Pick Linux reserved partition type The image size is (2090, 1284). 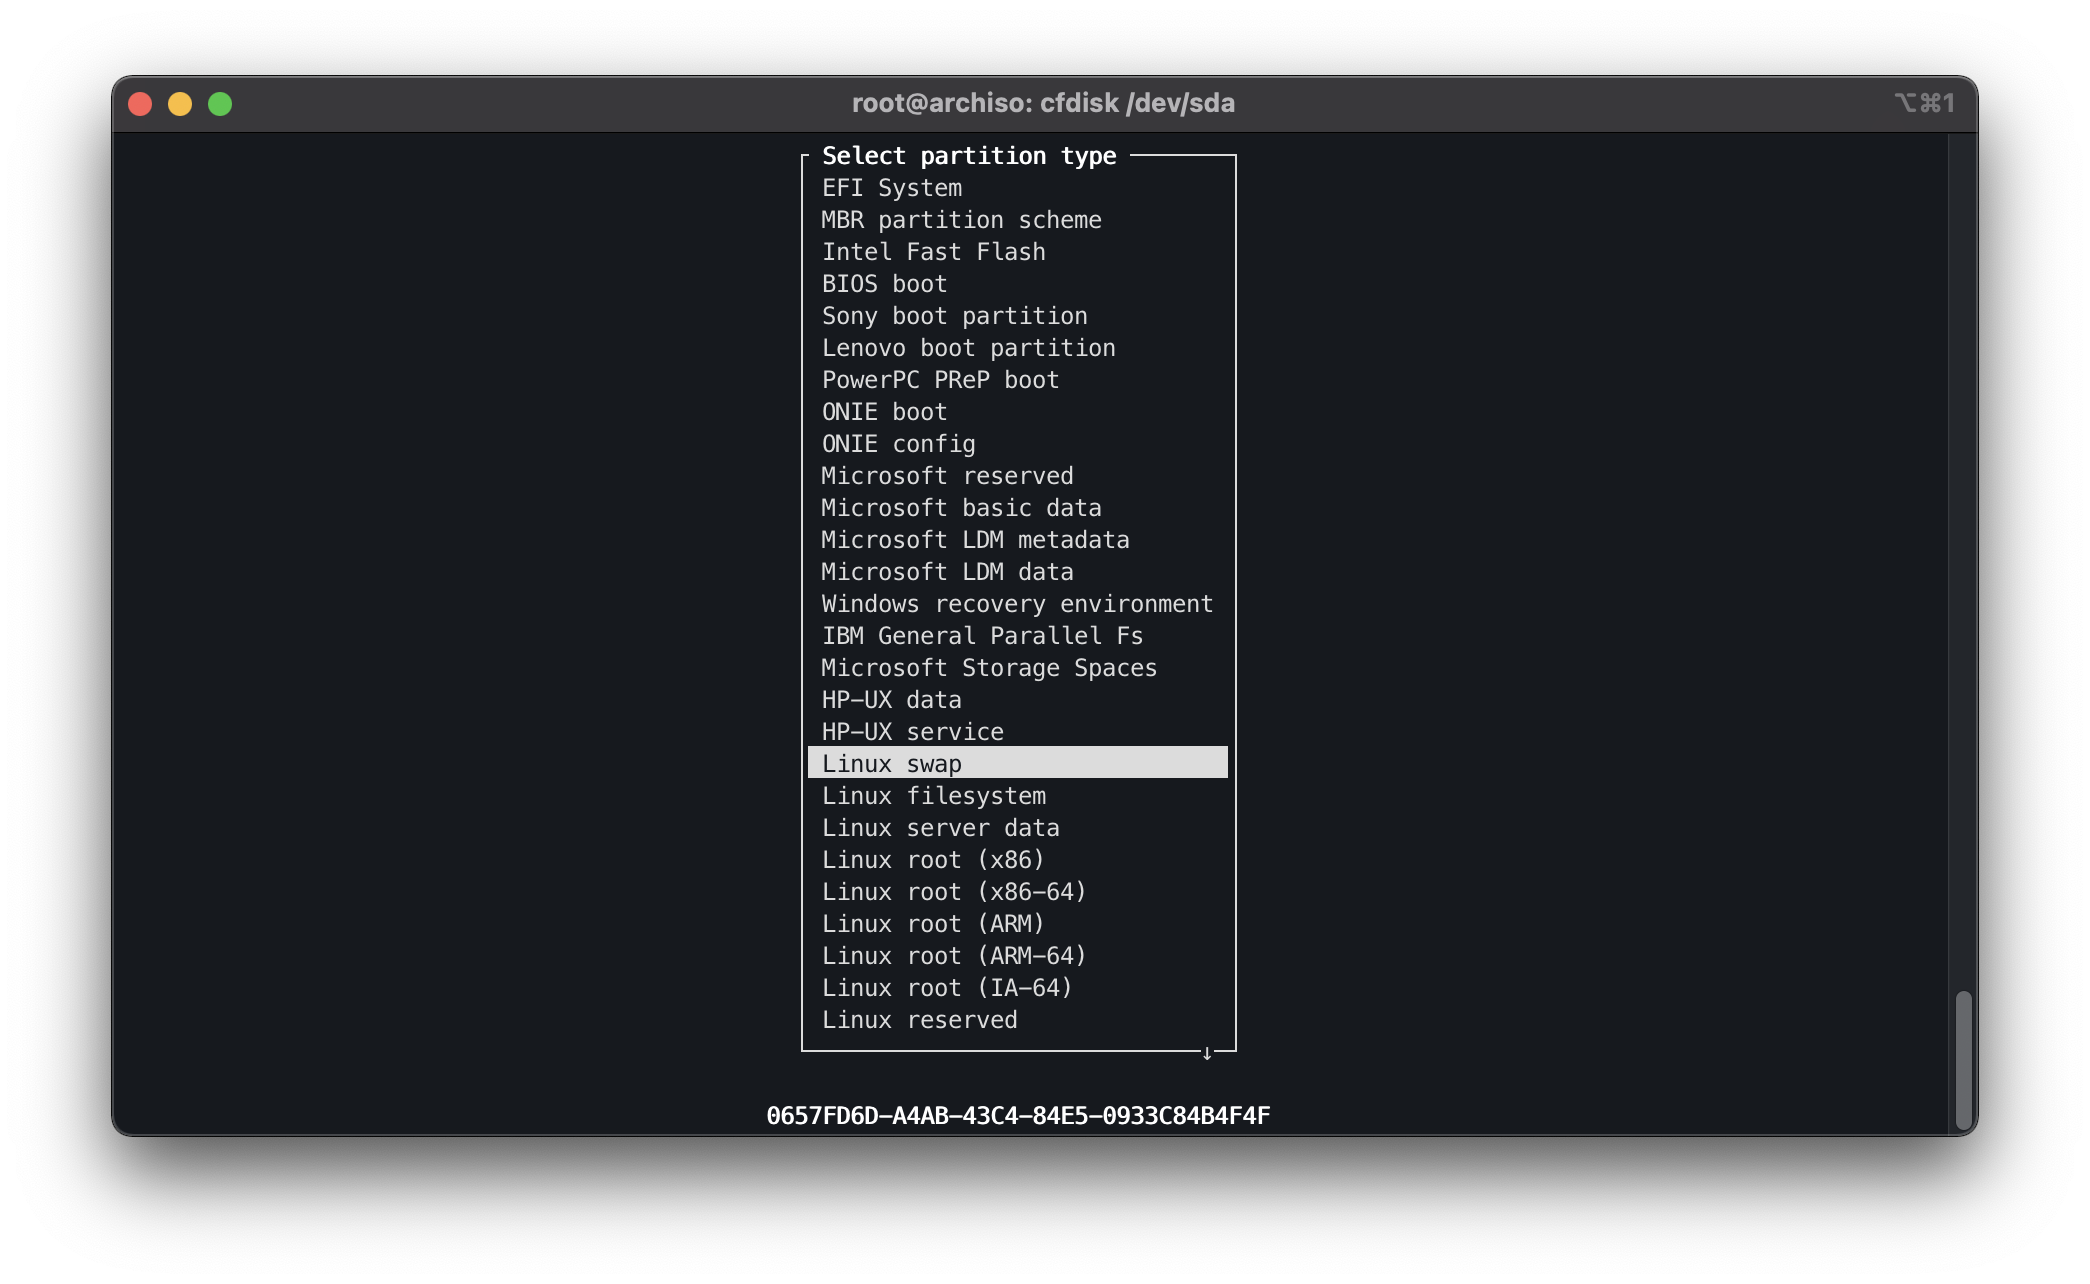(x=920, y=1020)
